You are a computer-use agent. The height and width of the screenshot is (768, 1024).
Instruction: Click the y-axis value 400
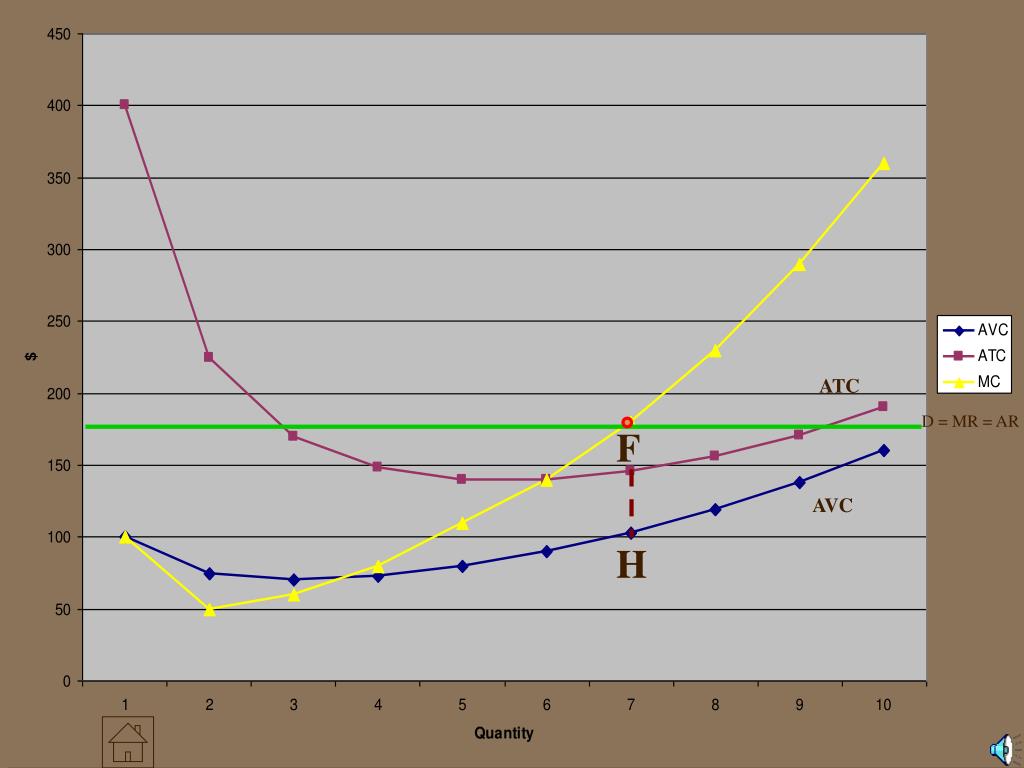[59, 105]
